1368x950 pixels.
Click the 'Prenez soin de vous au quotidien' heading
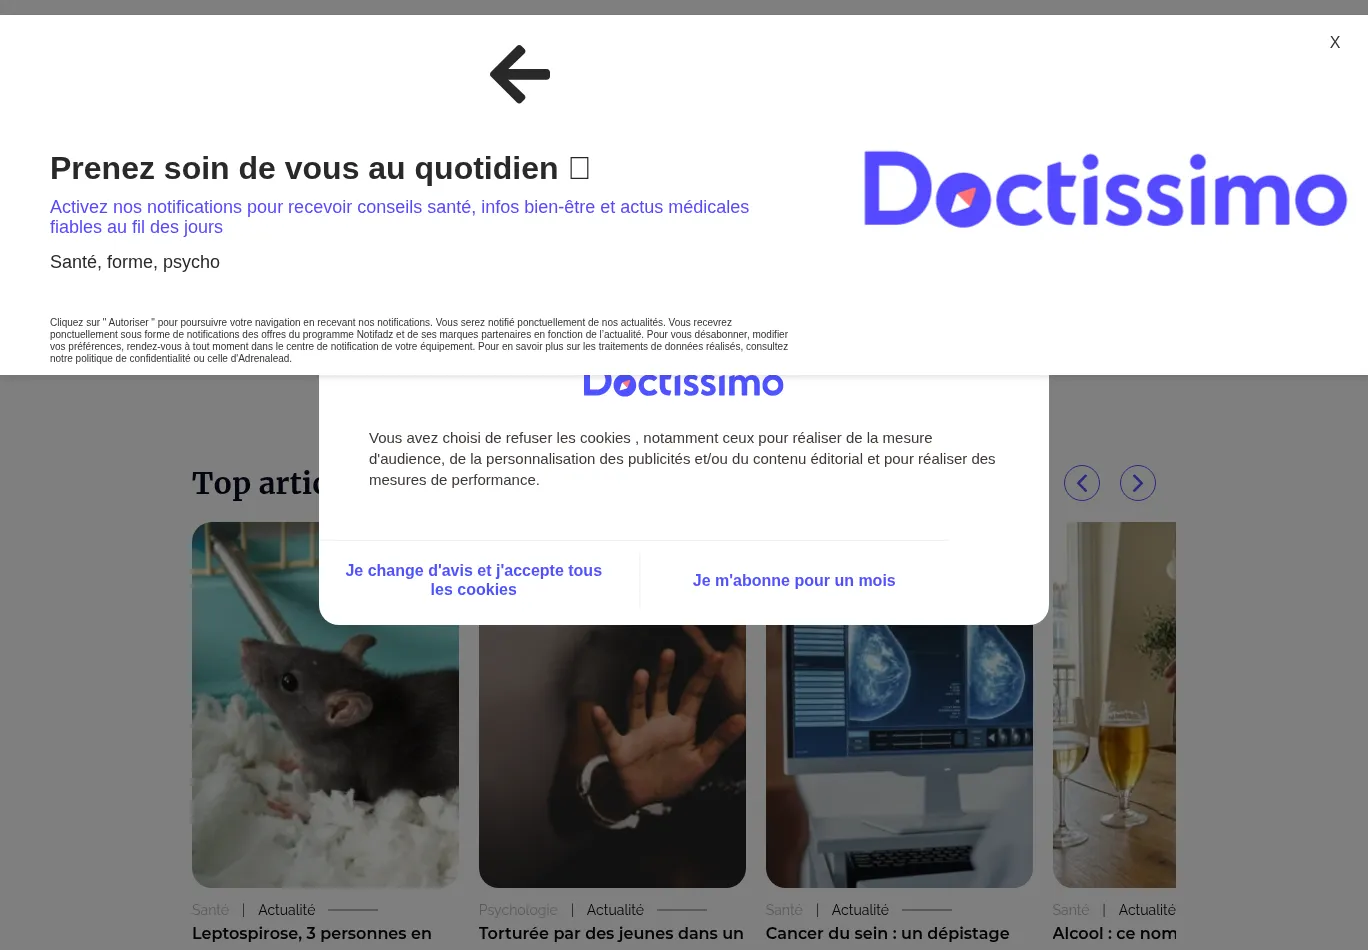pyautogui.click(x=304, y=168)
